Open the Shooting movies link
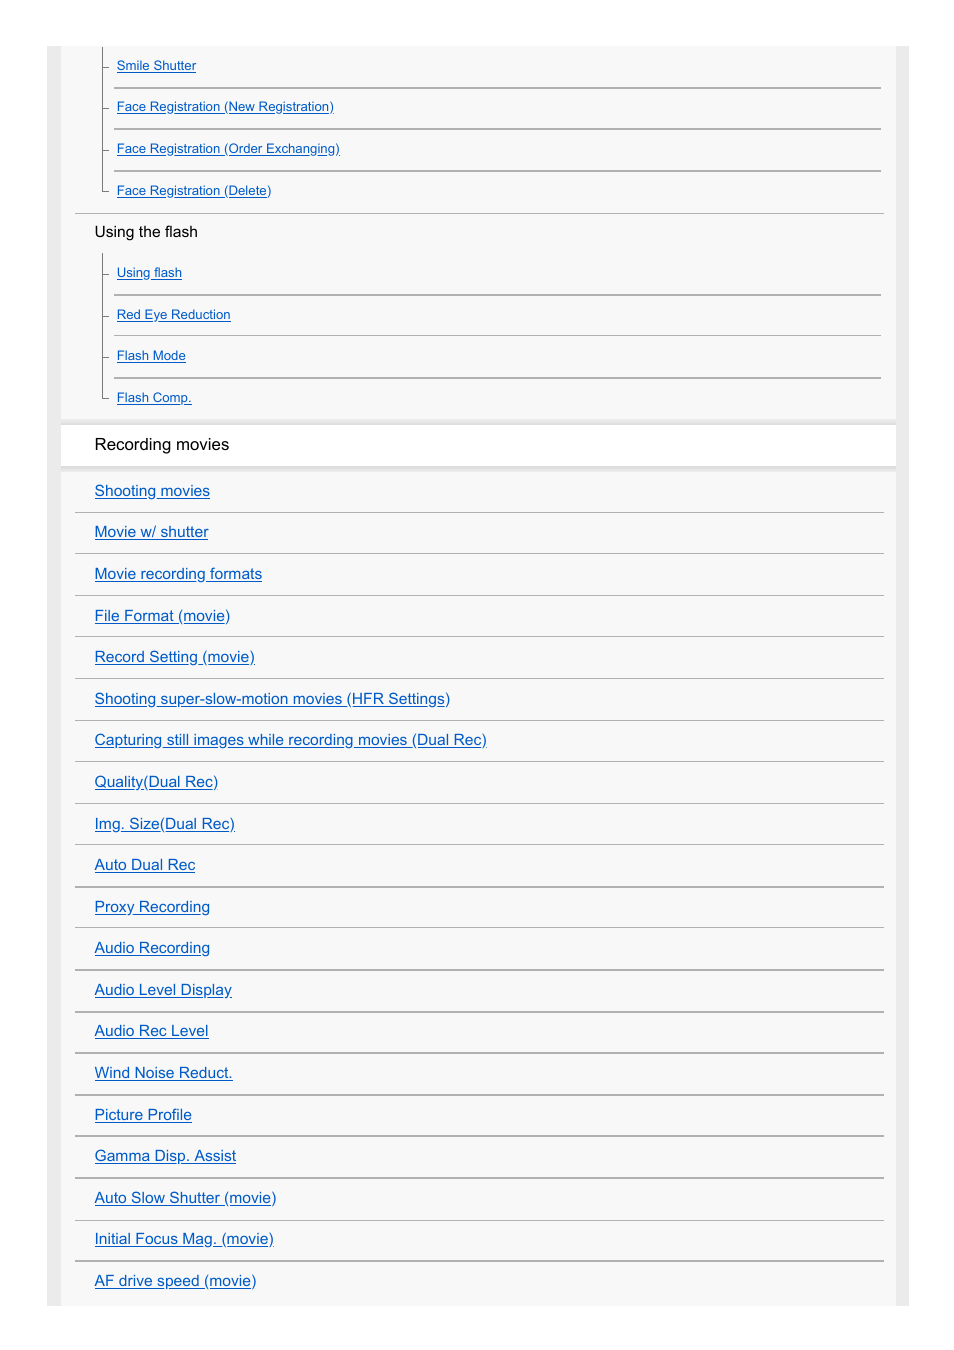Viewport: 954px width, 1350px height. 152,491
